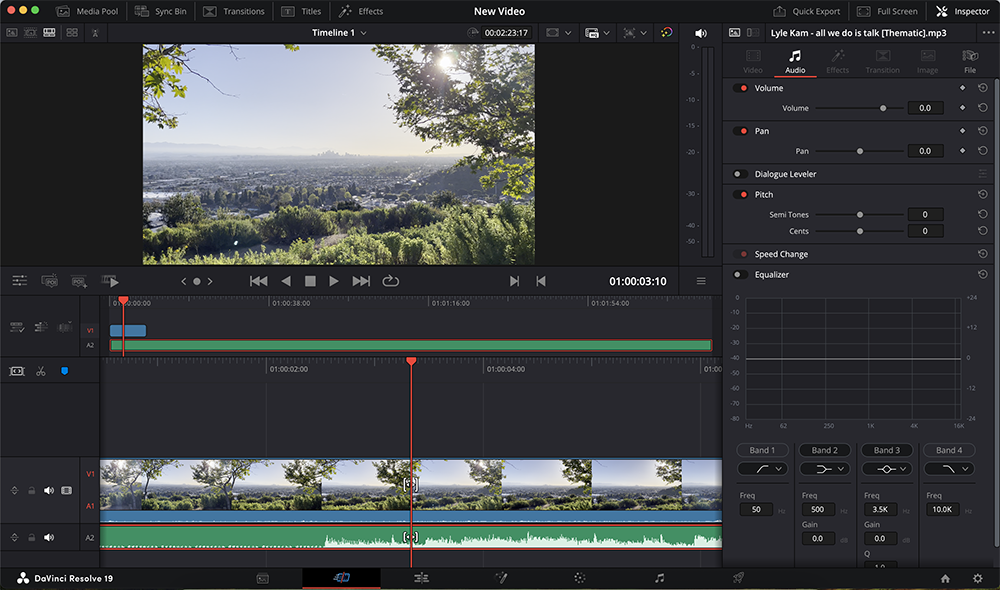Enable the Dialogue Leveler toggle
Screen dimensions: 1000x590
coord(740,173)
